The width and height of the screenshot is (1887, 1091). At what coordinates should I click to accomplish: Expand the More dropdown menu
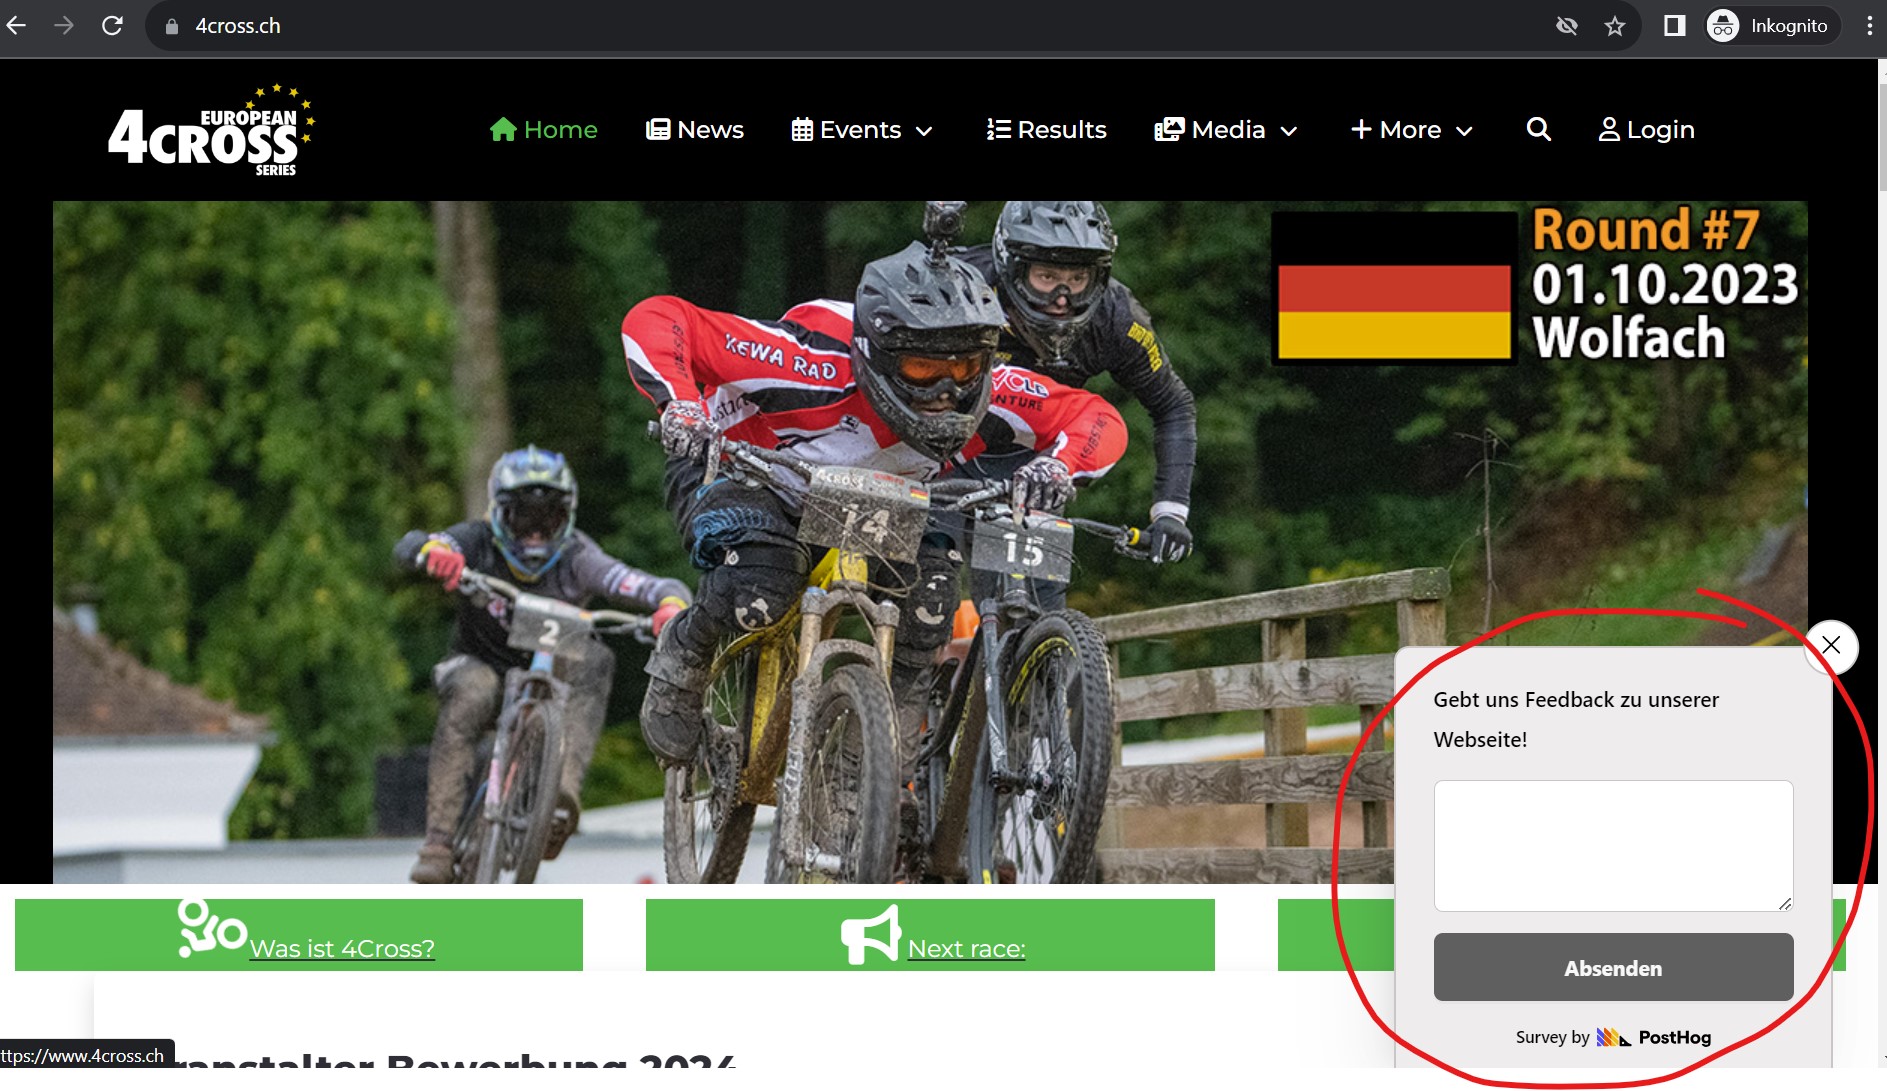tap(1411, 130)
